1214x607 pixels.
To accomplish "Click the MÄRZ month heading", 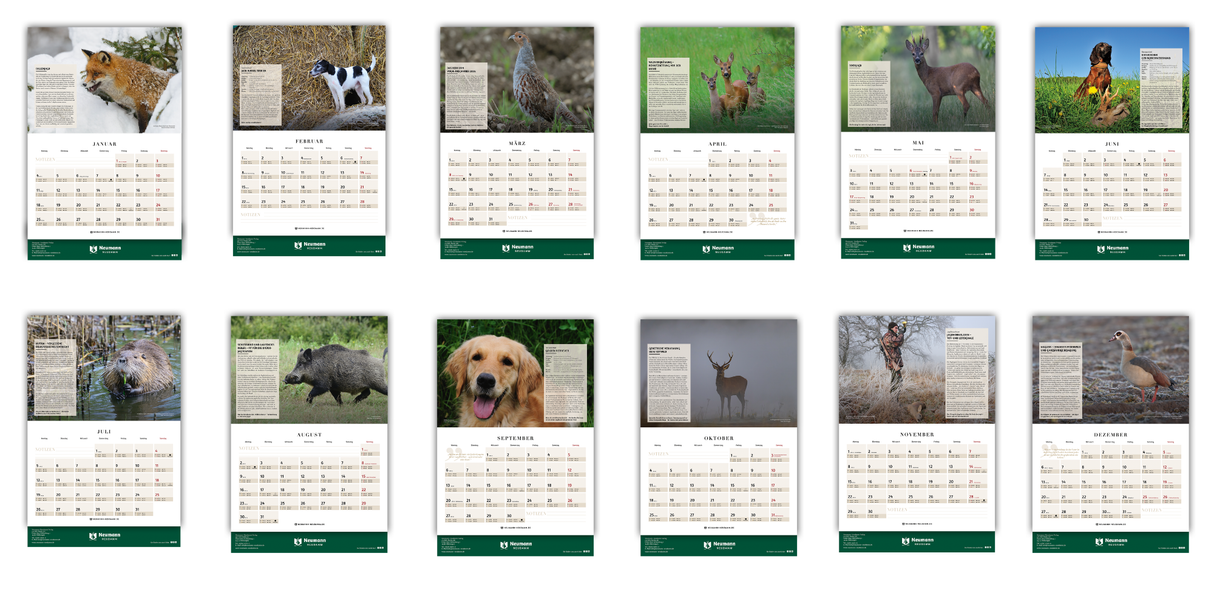I will coord(517,143).
